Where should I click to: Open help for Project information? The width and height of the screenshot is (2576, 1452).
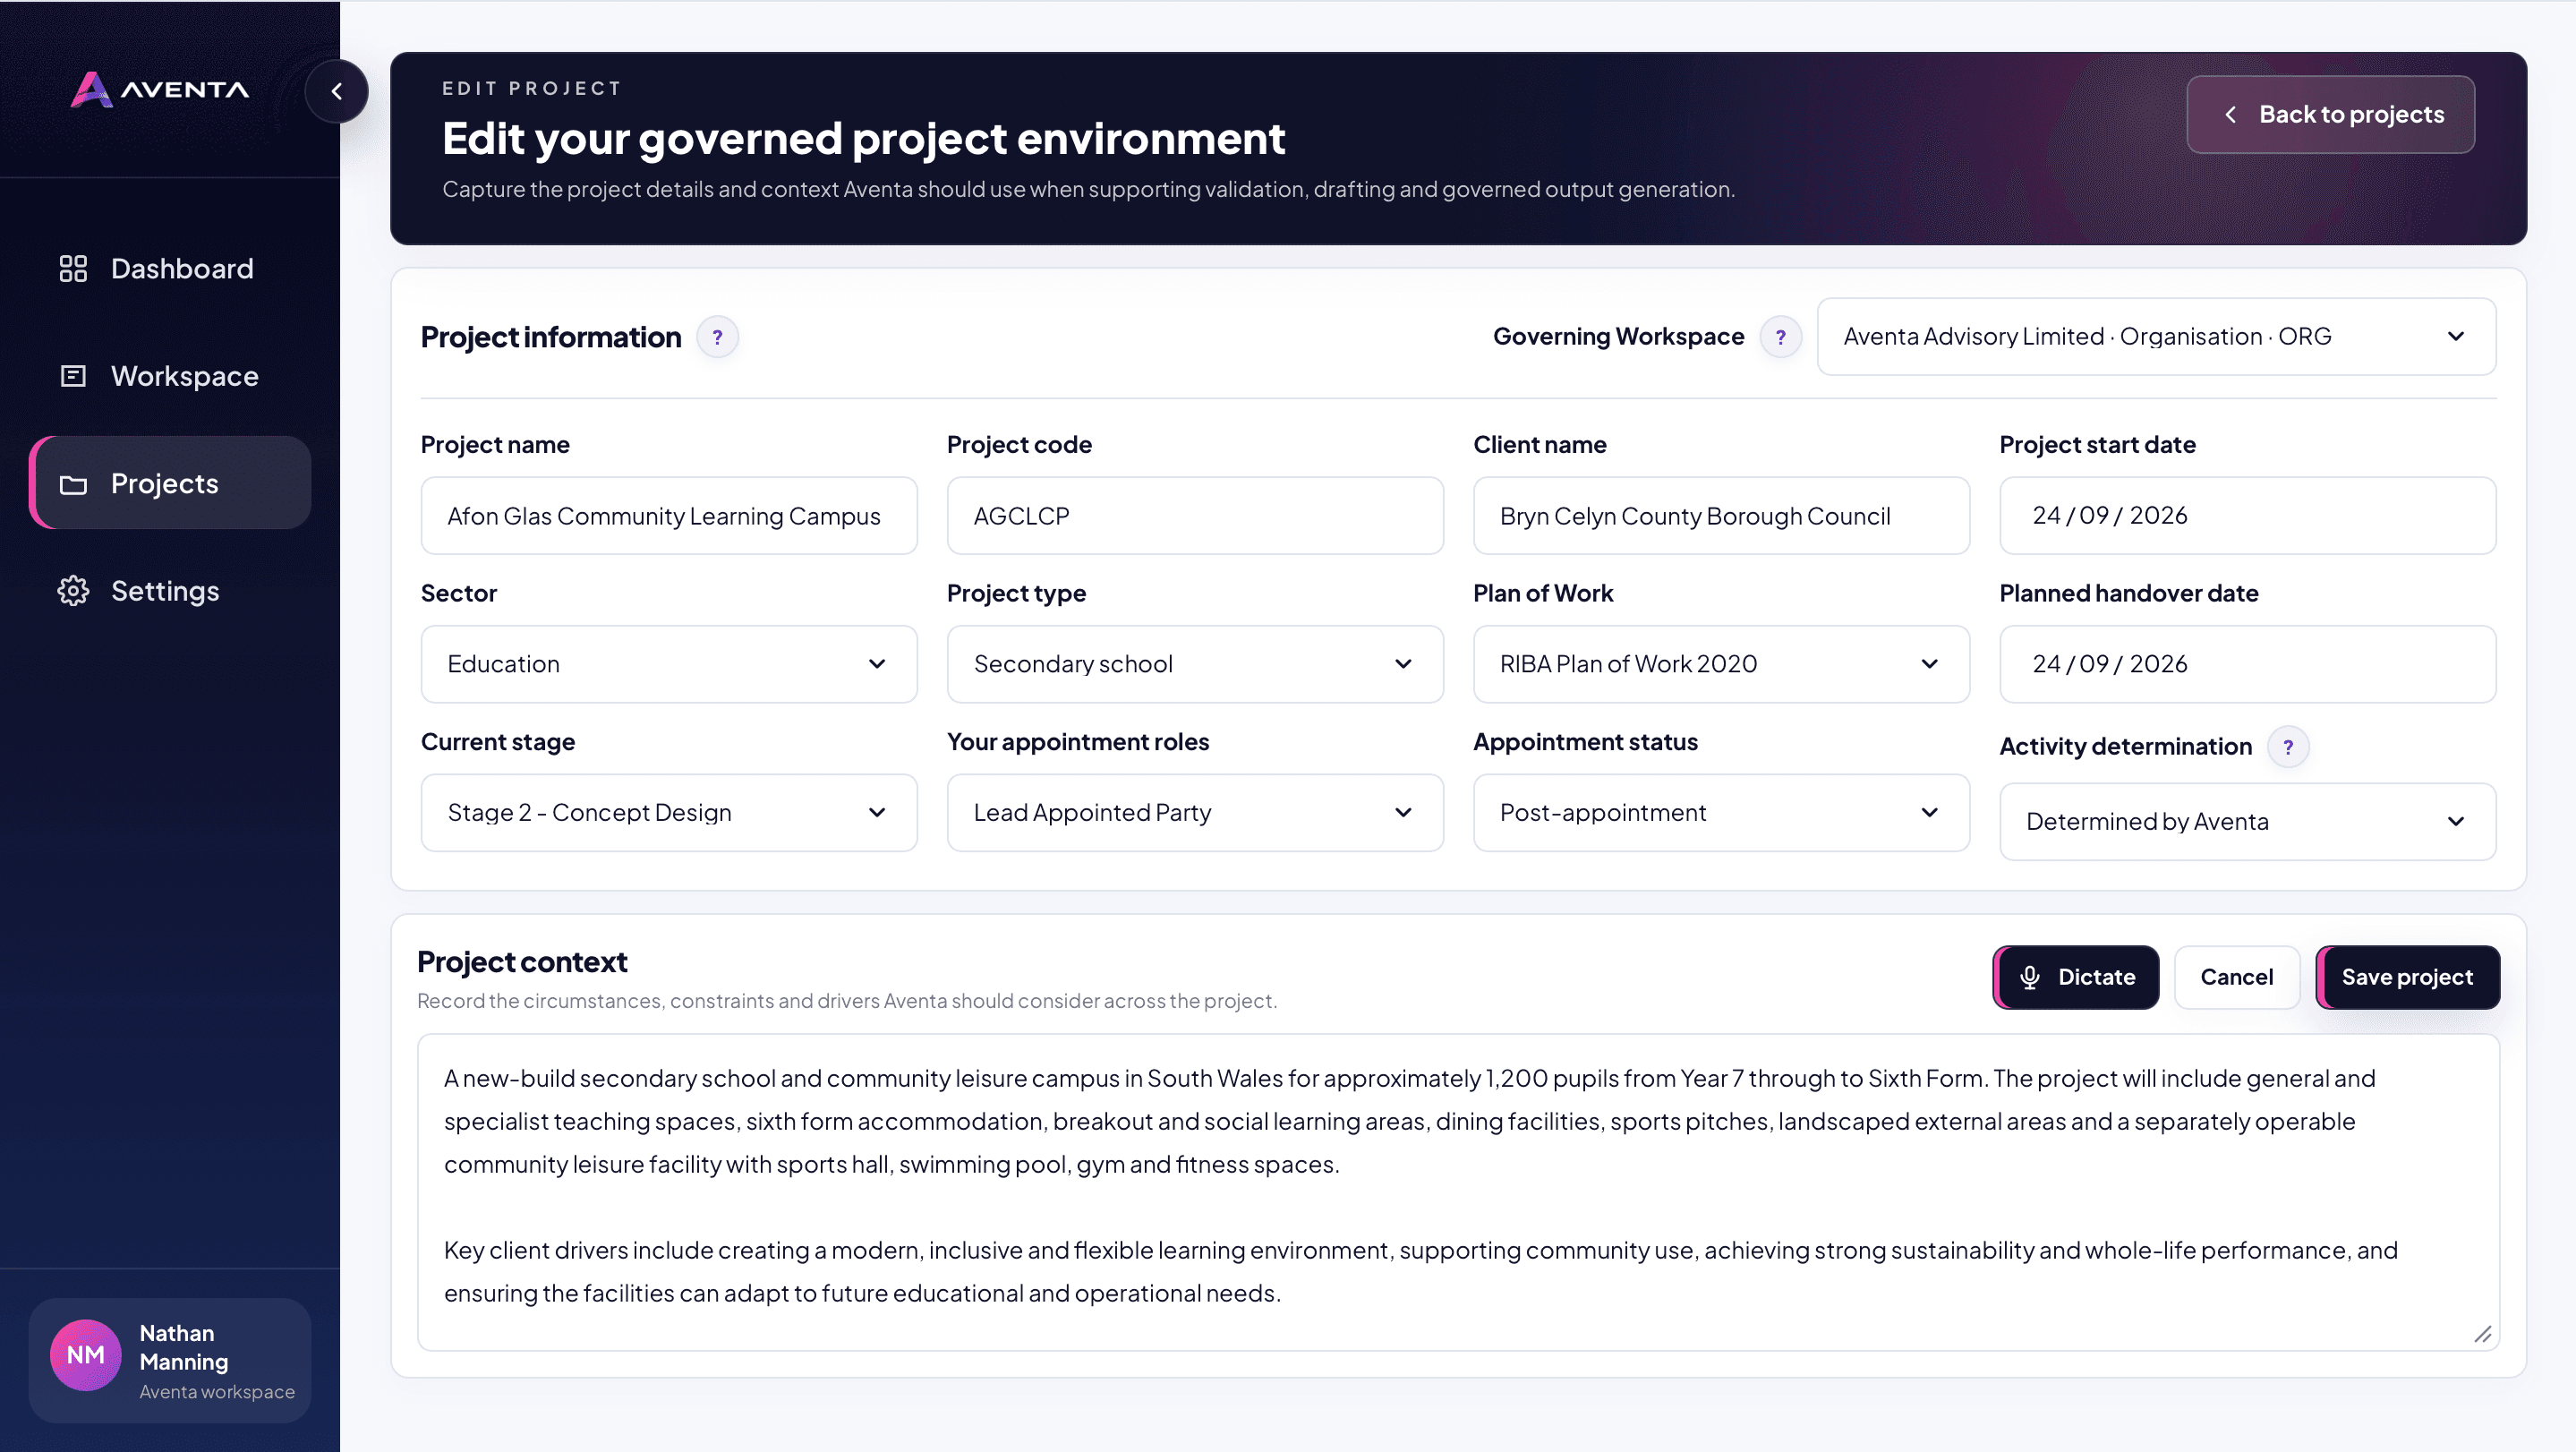click(x=717, y=338)
